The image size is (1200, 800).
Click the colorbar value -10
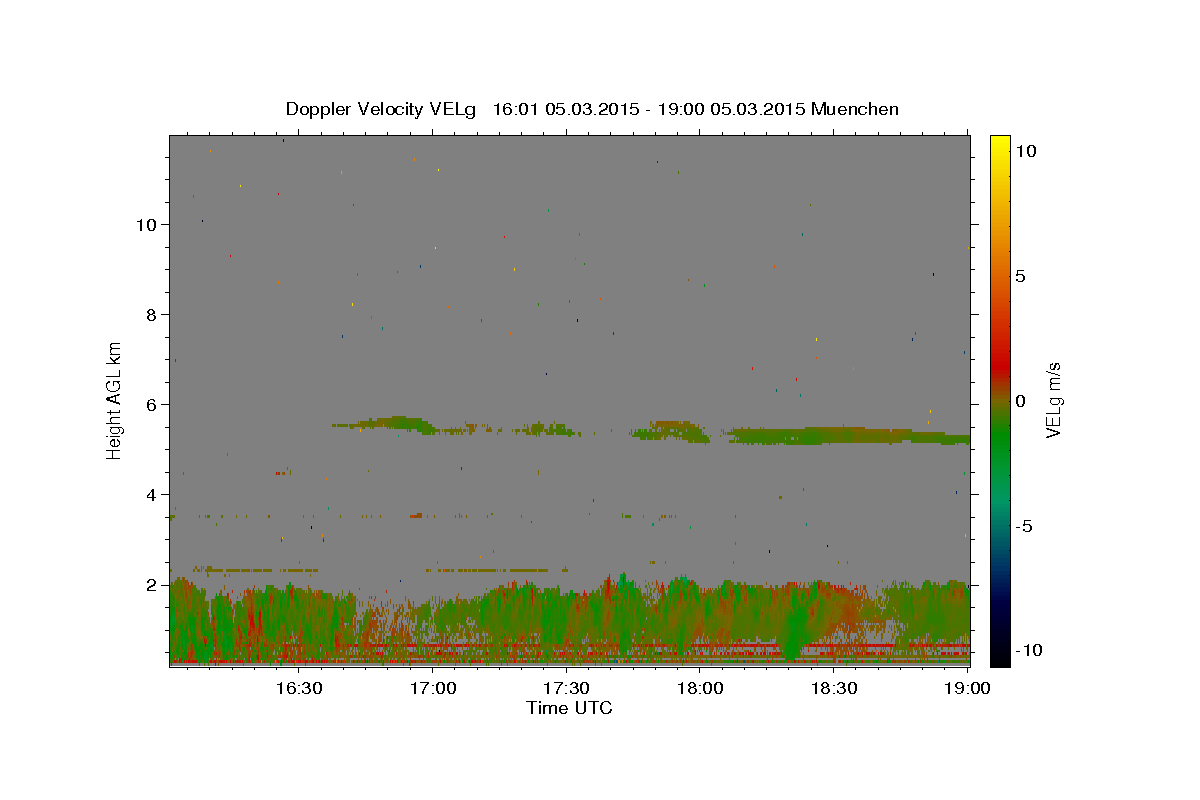tap(1029, 650)
